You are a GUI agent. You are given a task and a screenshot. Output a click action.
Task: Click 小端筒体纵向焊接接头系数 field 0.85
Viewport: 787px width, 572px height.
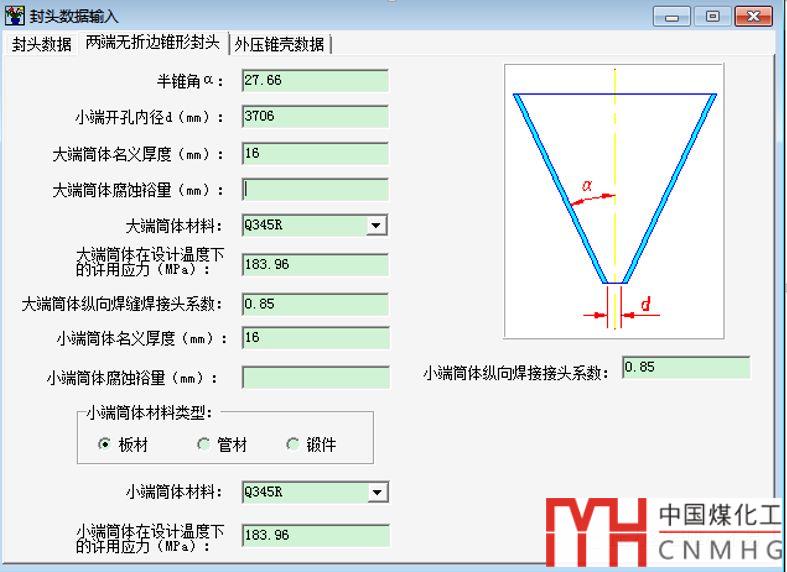tap(686, 367)
